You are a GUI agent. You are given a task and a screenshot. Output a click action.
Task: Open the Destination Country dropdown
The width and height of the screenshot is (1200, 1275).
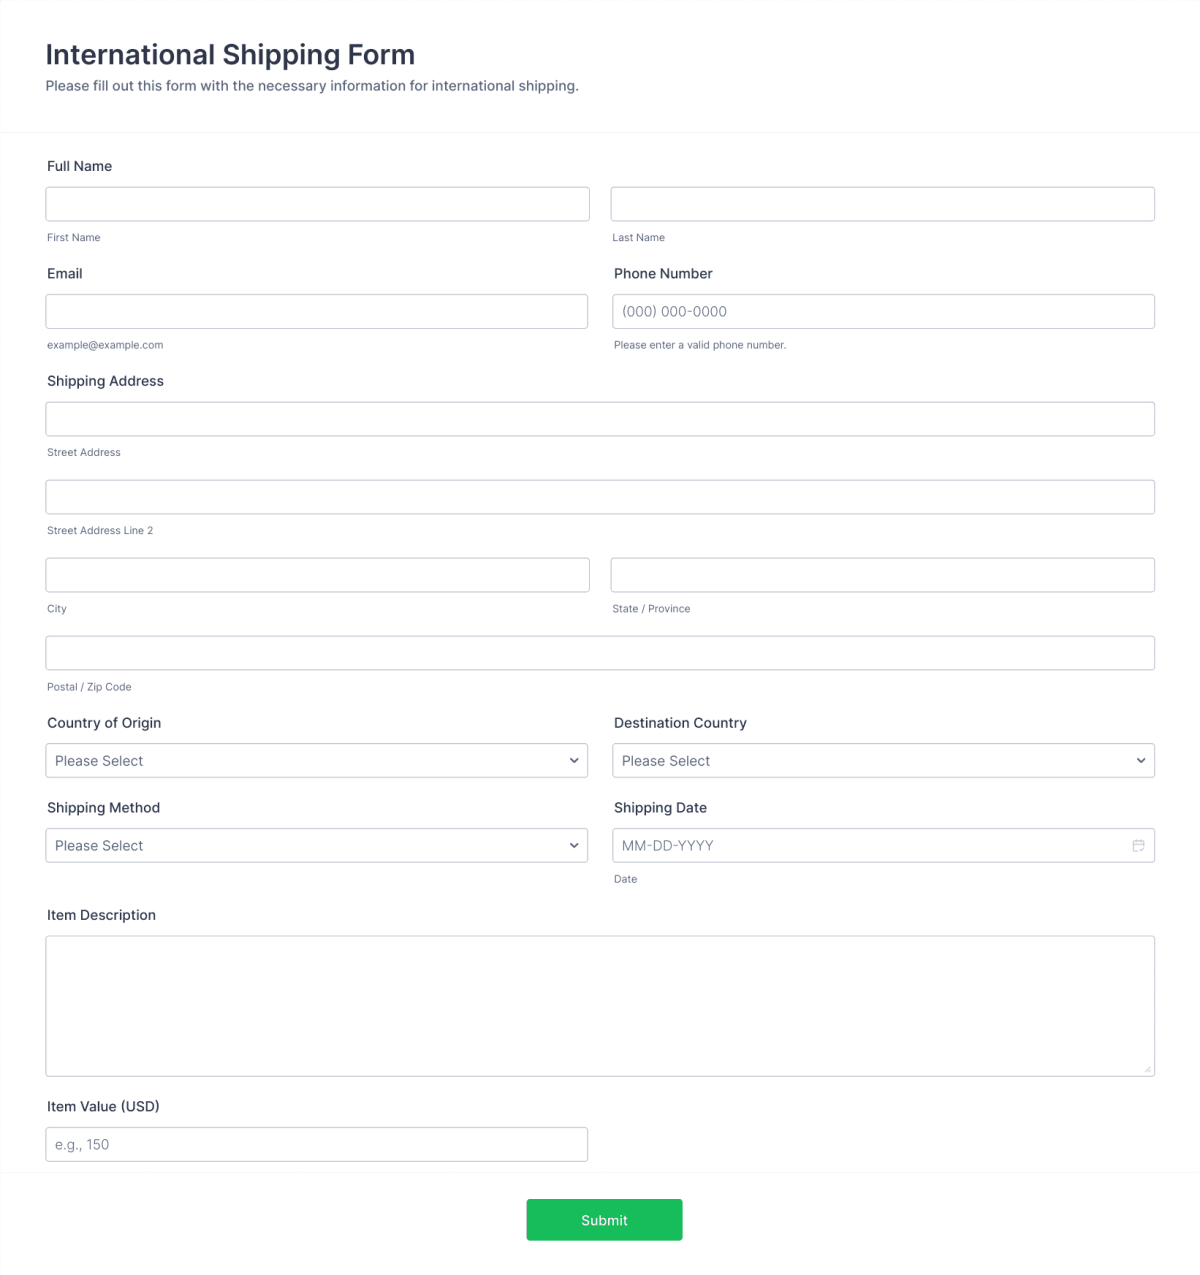[x=883, y=760]
